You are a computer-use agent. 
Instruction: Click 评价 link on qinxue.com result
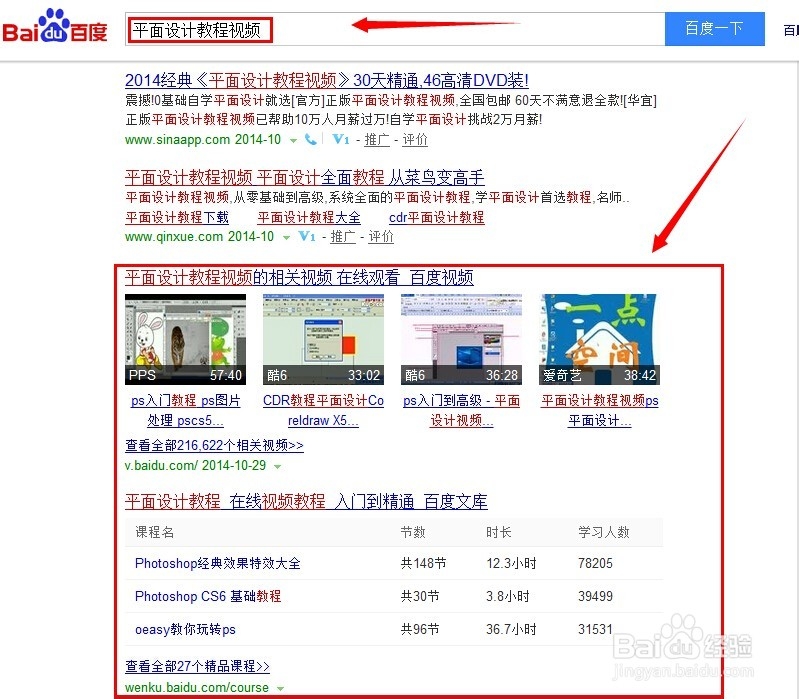(381, 236)
